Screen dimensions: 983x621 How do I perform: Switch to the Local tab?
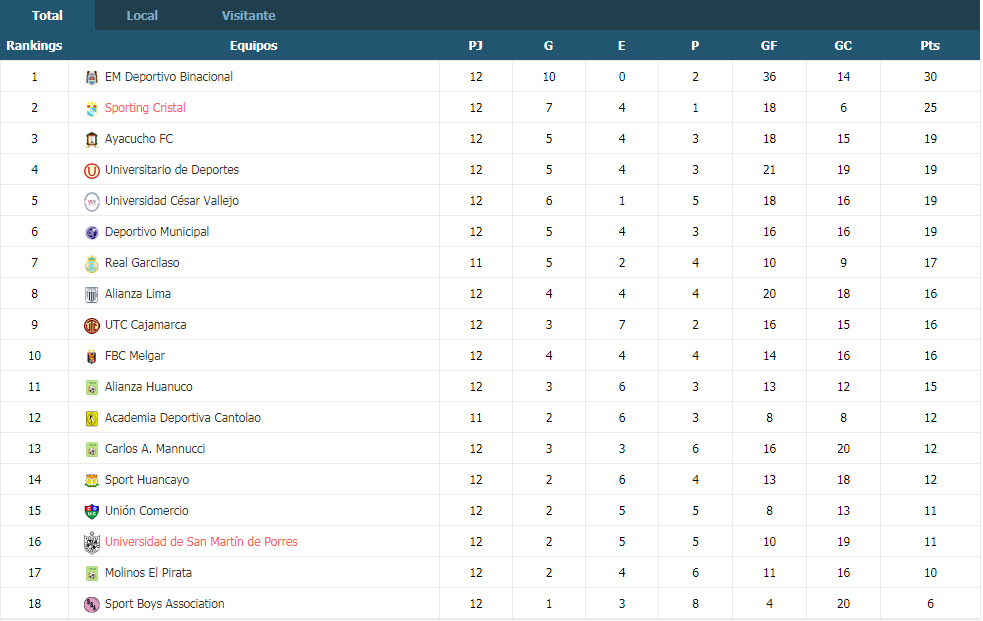coord(142,16)
